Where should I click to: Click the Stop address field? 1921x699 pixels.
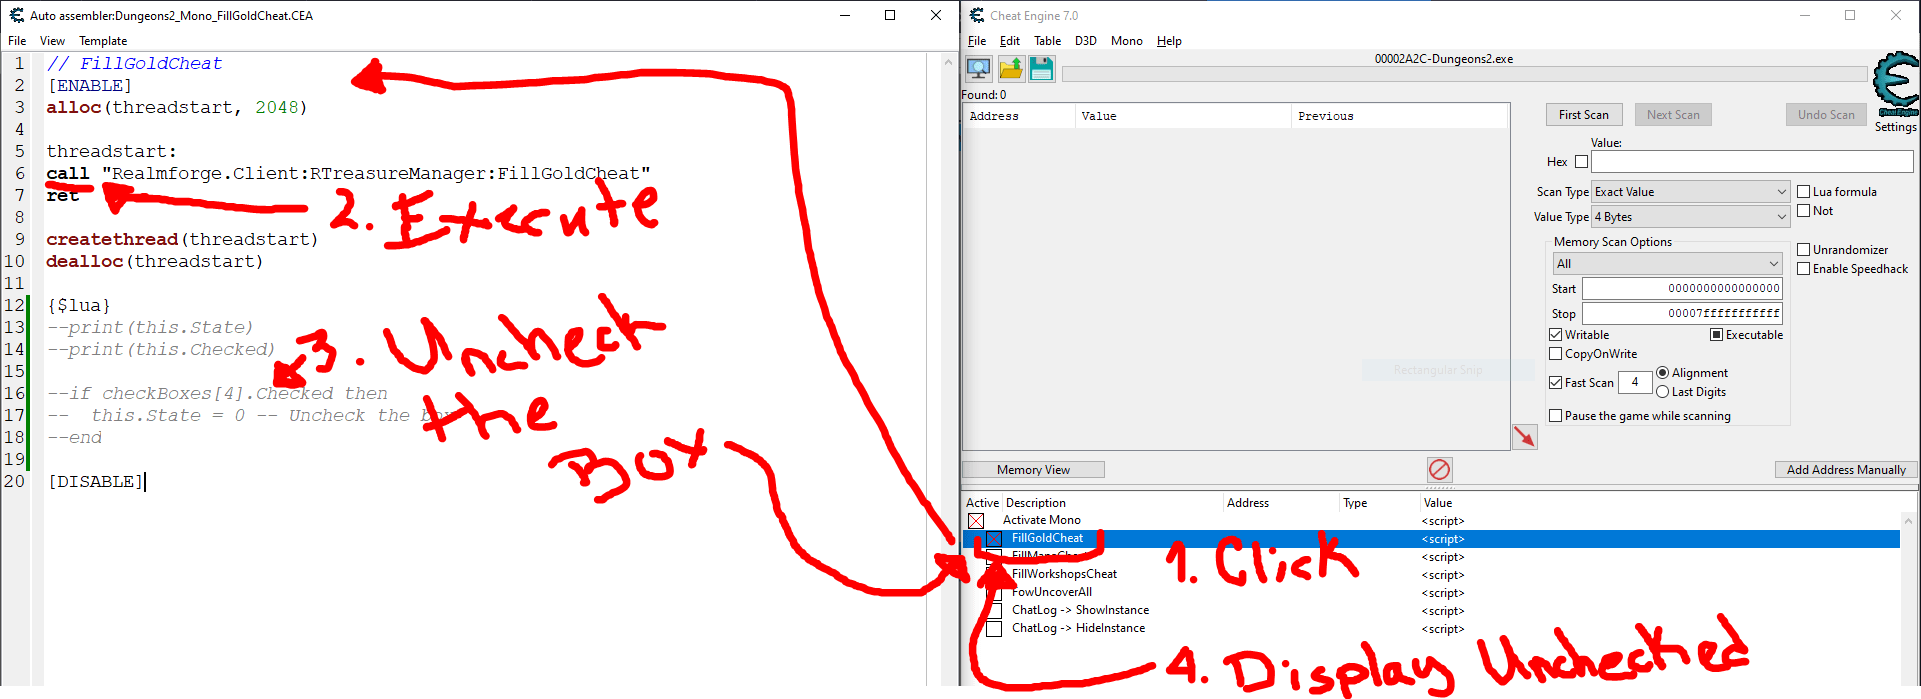coord(1683,314)
